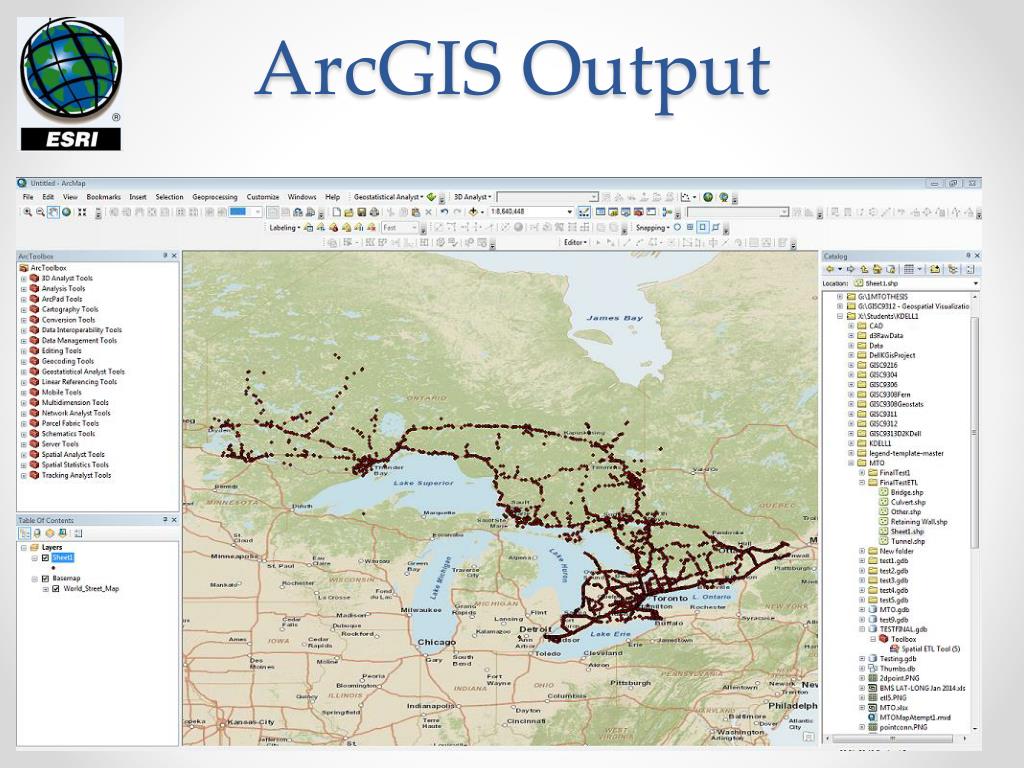Viewport: 1024px width, 768px height.
Task: Click List By Drawing Order icon
Action: coord(25,533)
